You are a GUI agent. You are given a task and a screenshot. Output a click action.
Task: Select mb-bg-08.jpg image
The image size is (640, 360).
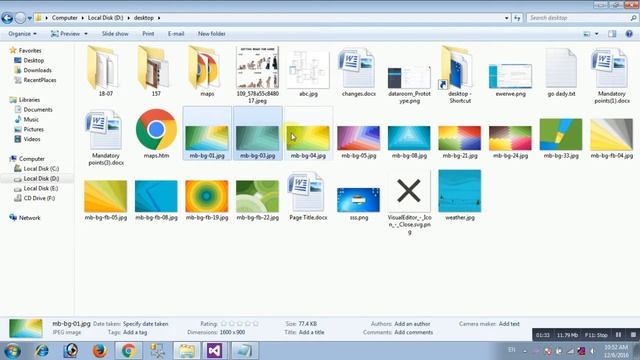coord(409,141)
